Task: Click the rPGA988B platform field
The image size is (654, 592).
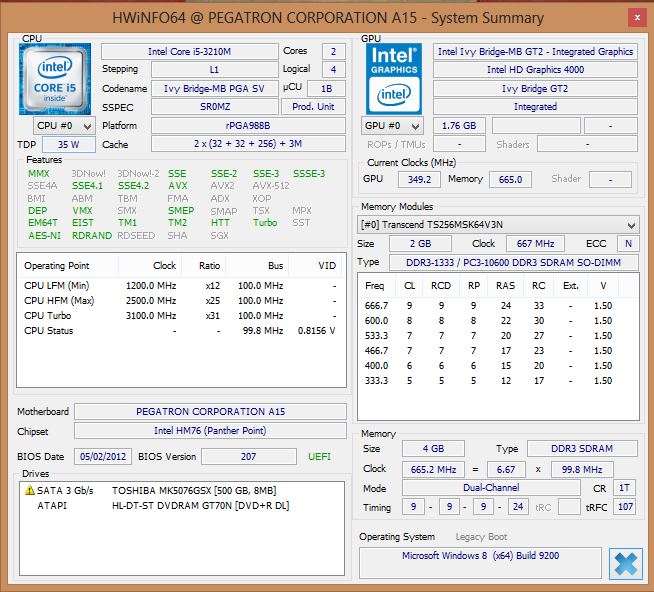Action: tap(248, 126)
